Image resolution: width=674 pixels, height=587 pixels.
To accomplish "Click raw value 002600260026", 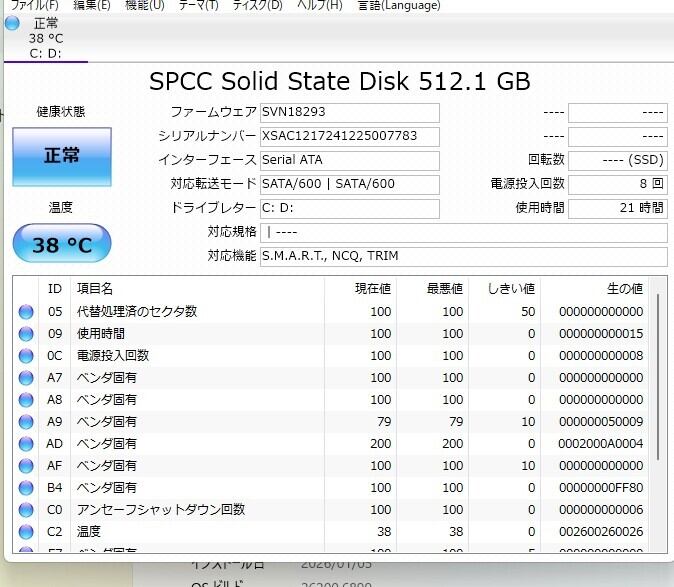I will click(x=601, y=532).
